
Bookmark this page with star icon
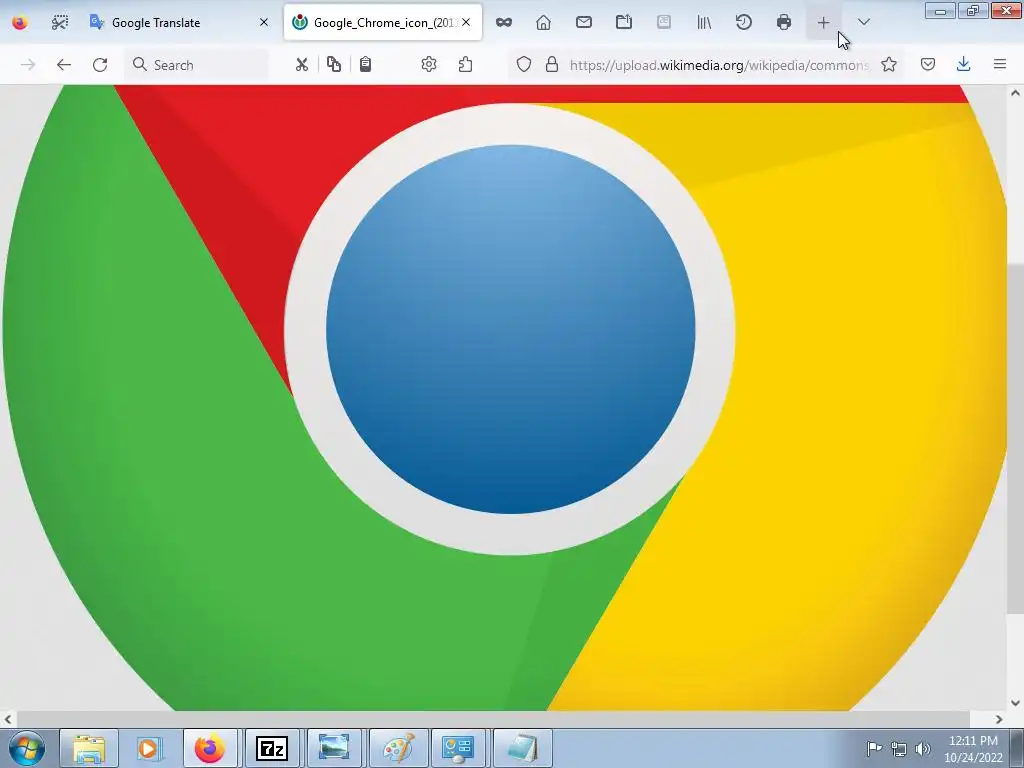889,65
